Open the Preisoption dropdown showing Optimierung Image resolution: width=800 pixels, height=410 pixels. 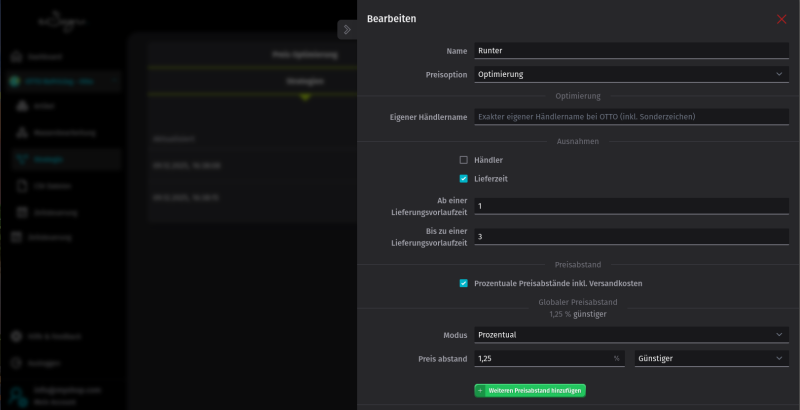coord(631,74)
